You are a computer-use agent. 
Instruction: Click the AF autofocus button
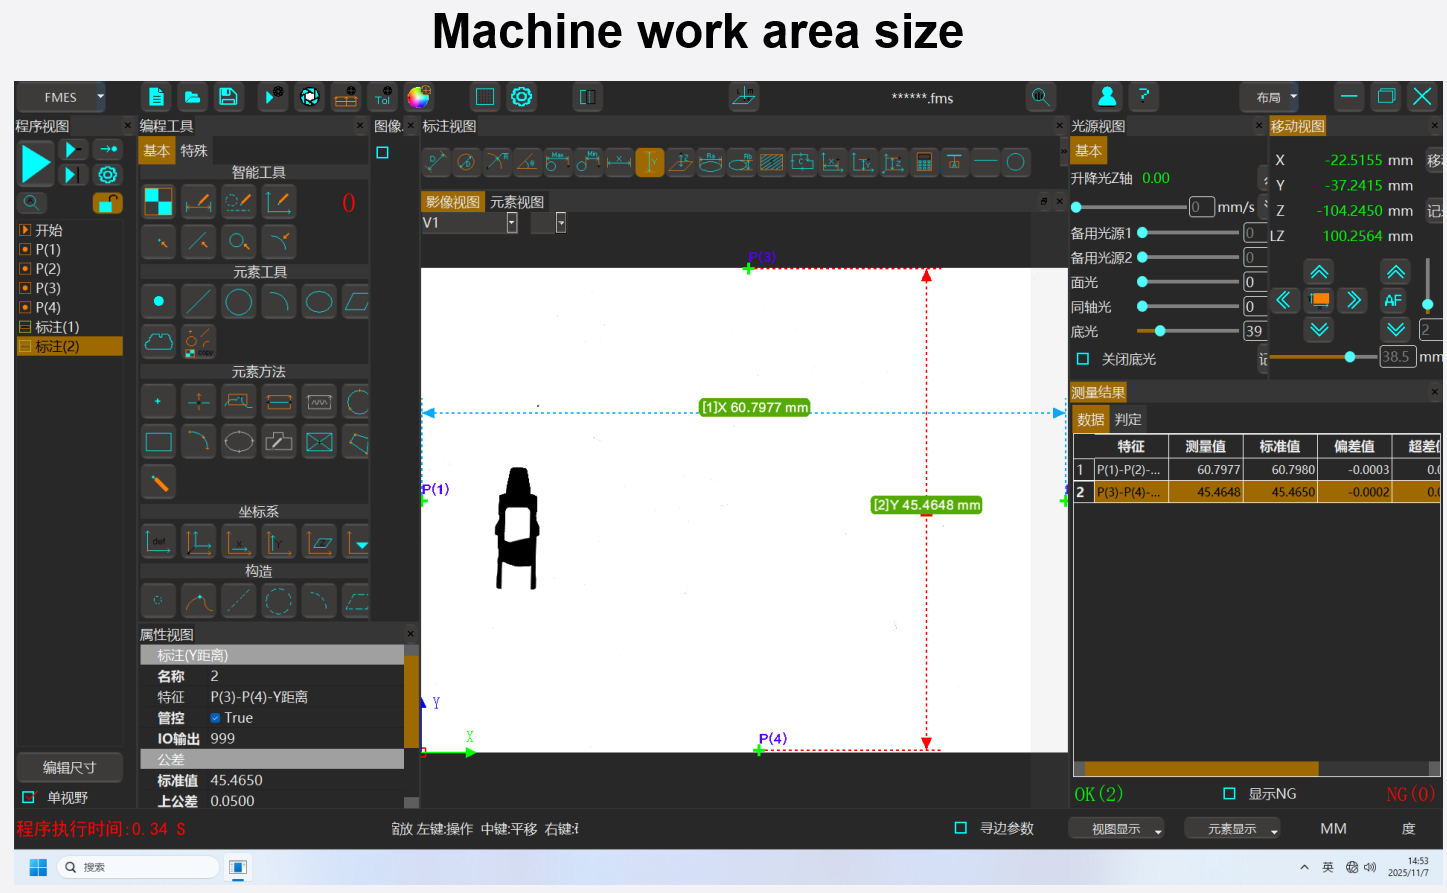click(1393, 300)
